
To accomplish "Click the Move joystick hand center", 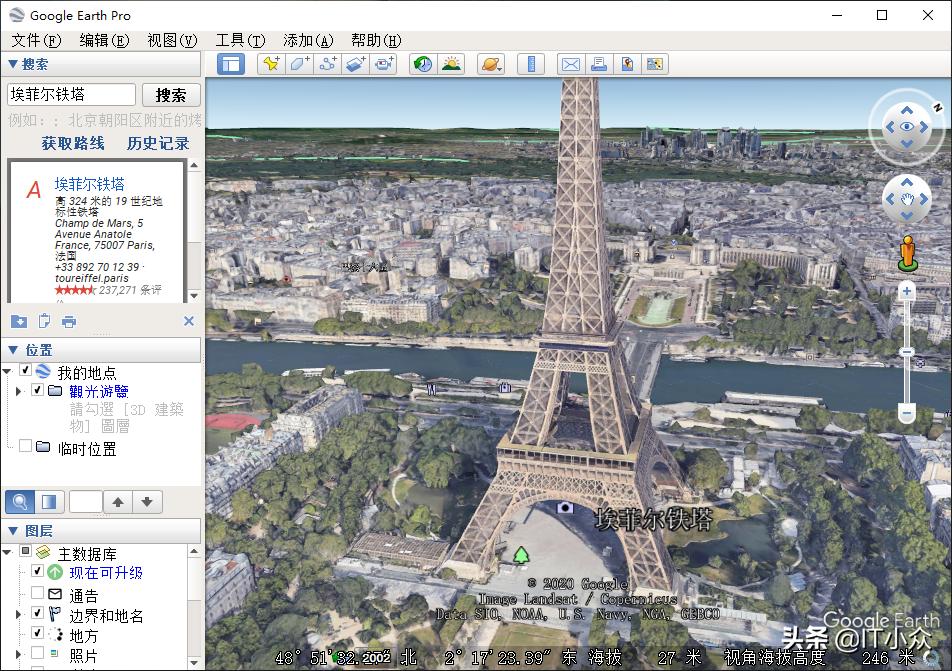I will [906, 199].
